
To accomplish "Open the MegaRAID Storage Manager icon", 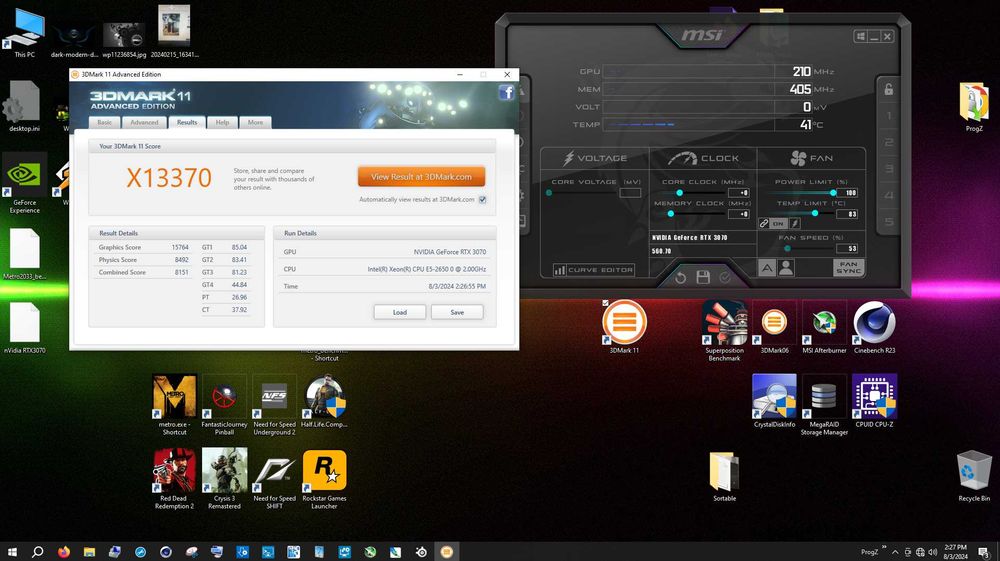I will tap(824, 404).
